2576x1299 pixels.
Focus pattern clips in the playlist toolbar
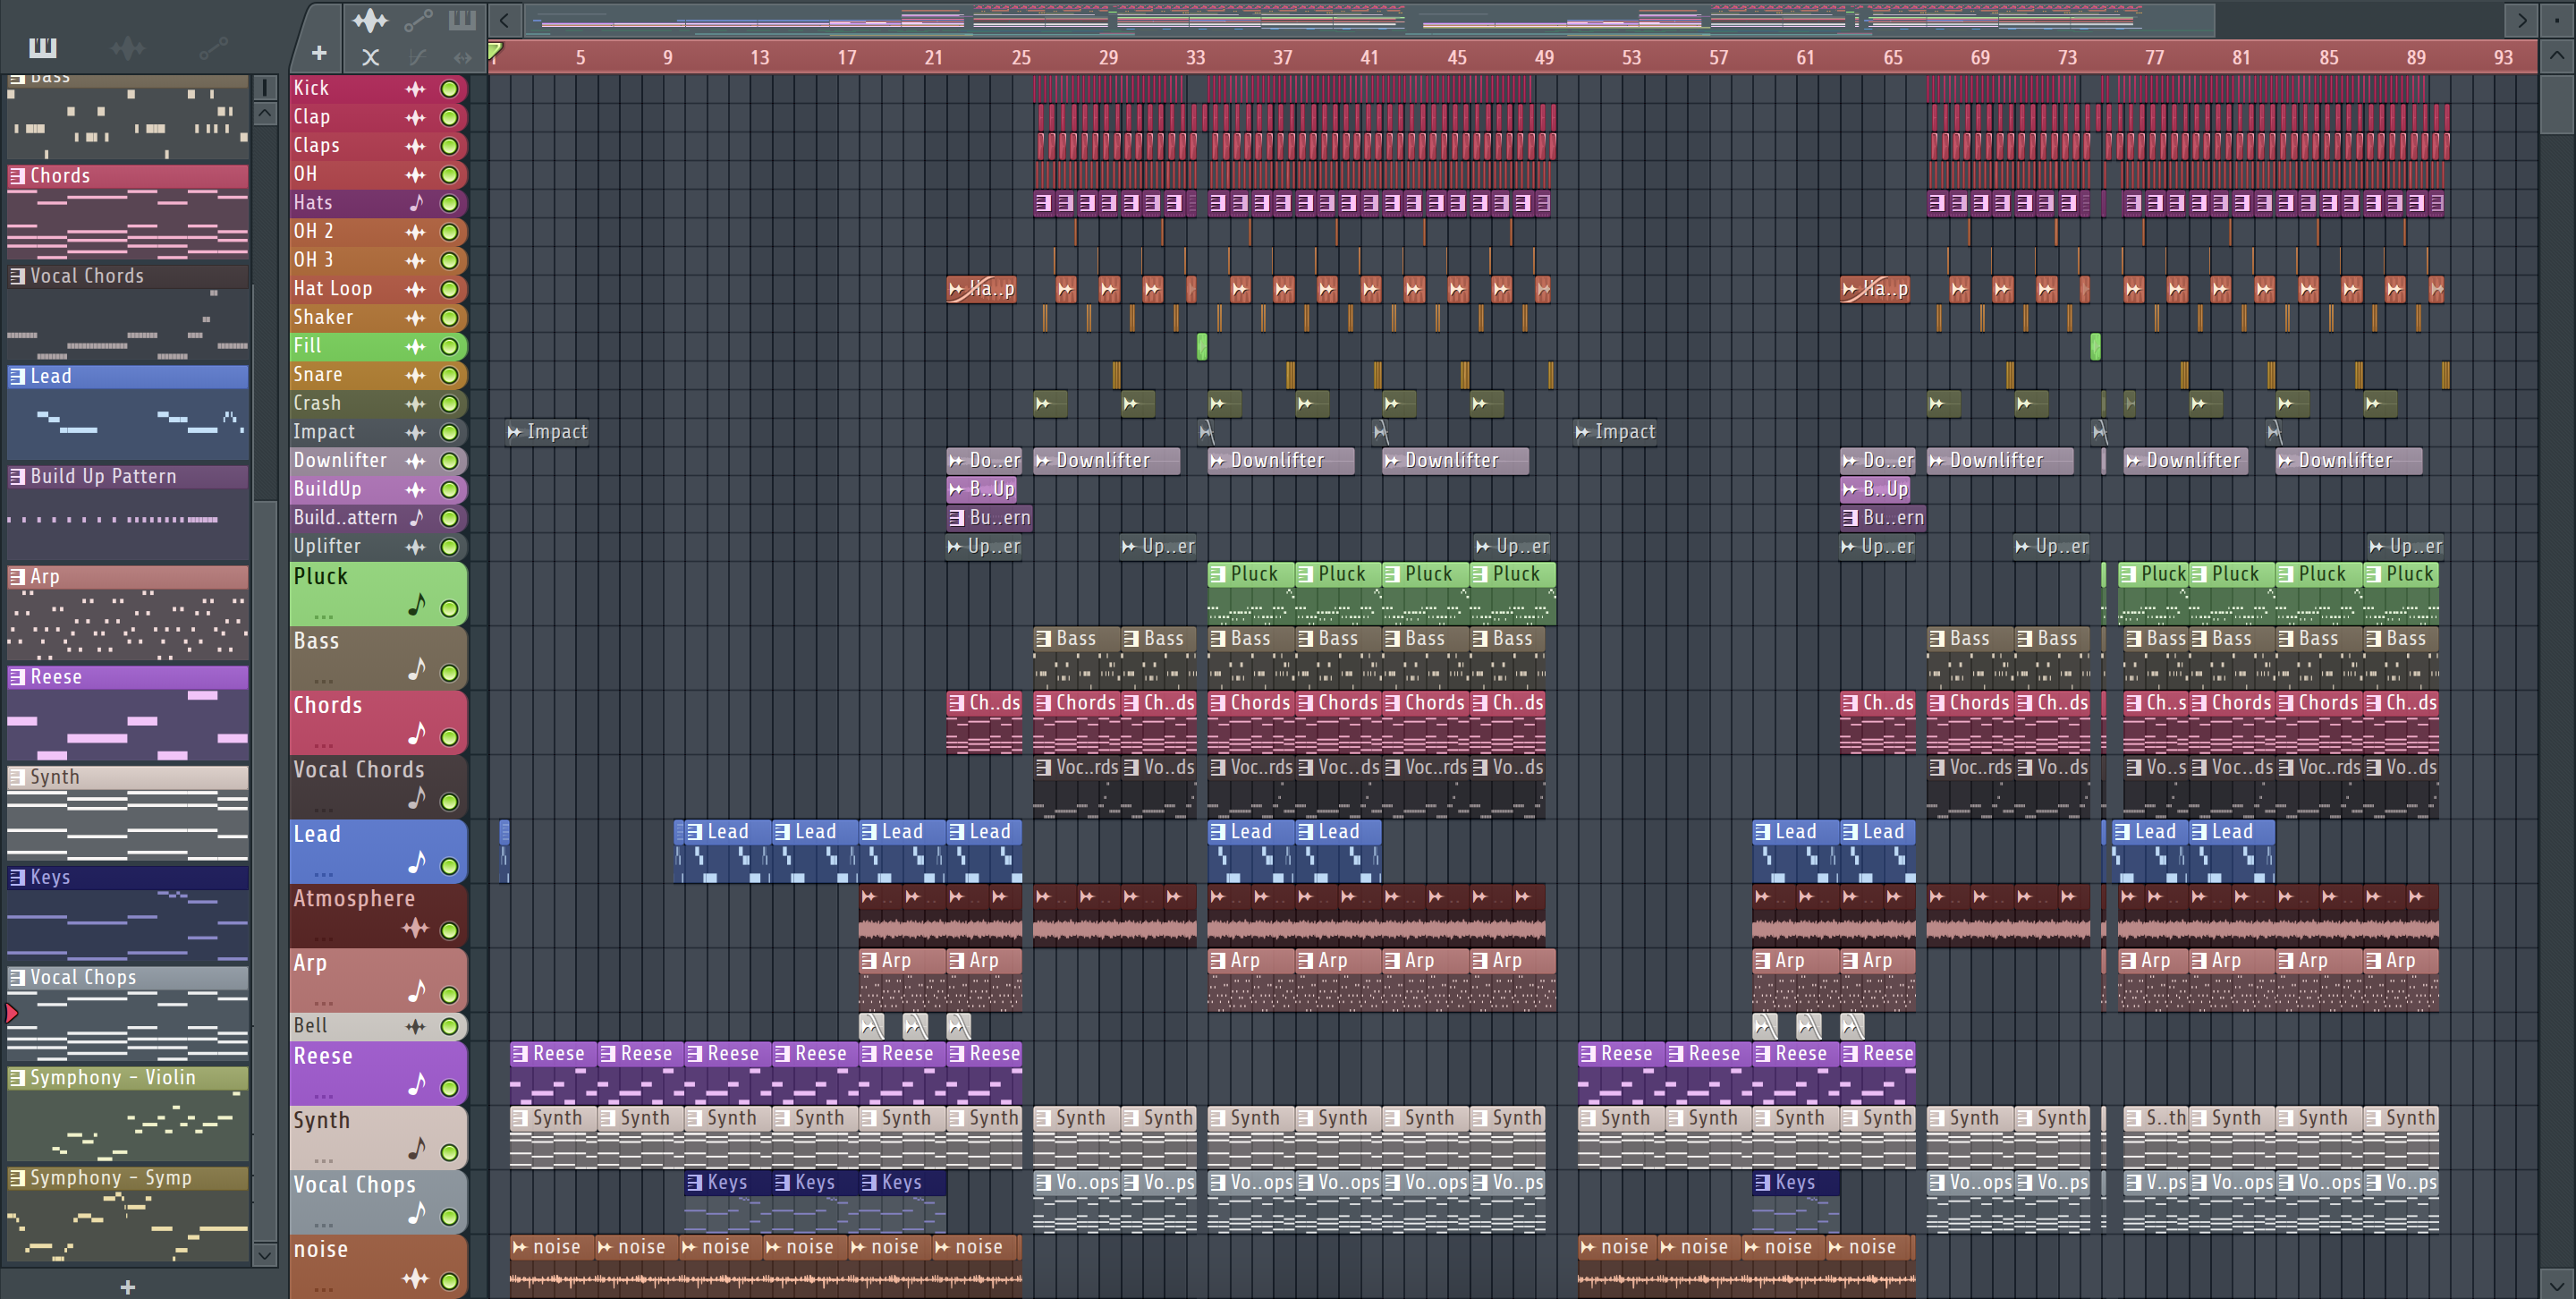(x=462, y=19)
